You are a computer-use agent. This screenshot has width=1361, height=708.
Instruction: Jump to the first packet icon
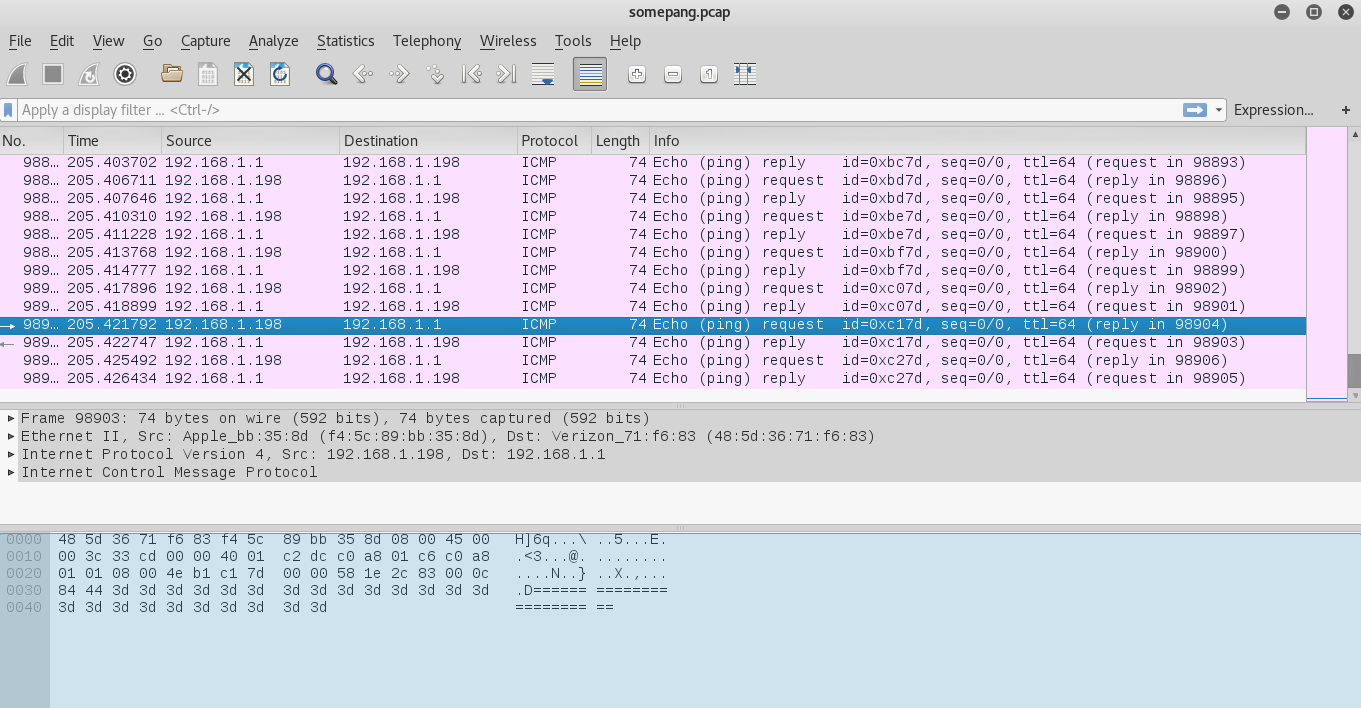pos(471,74)
